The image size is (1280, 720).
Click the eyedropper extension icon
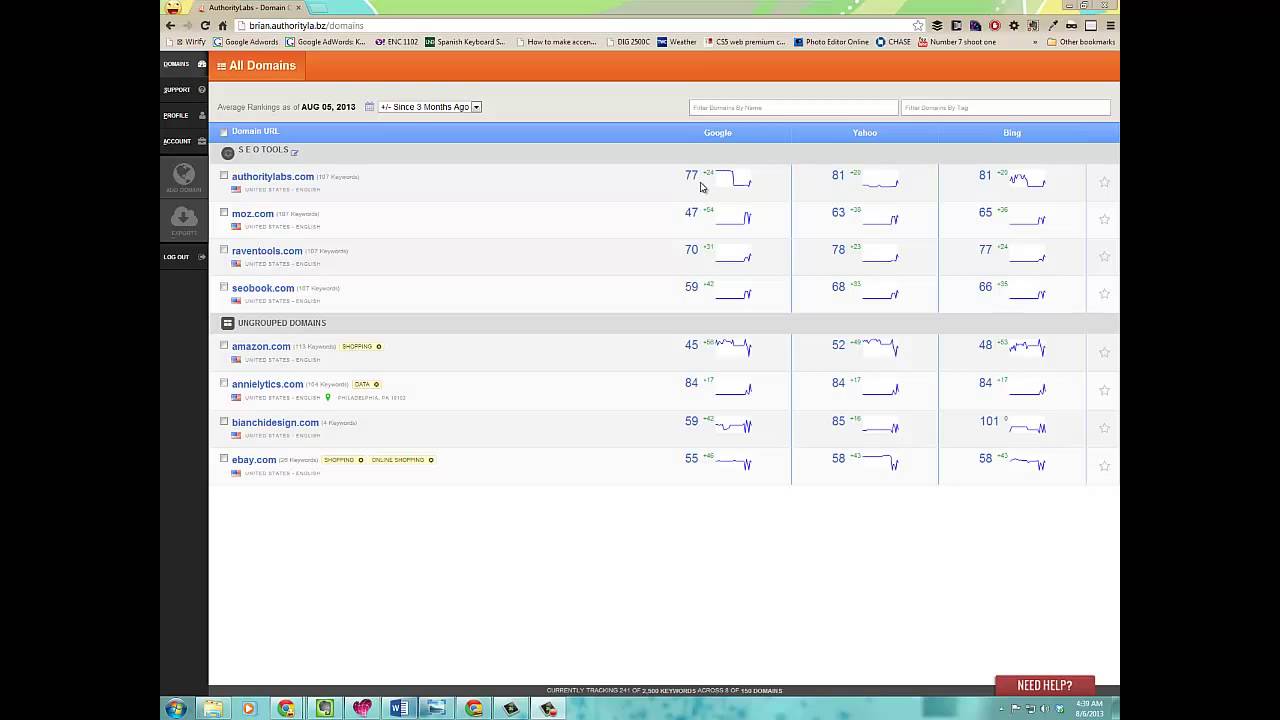click(x=1053, y=25)
